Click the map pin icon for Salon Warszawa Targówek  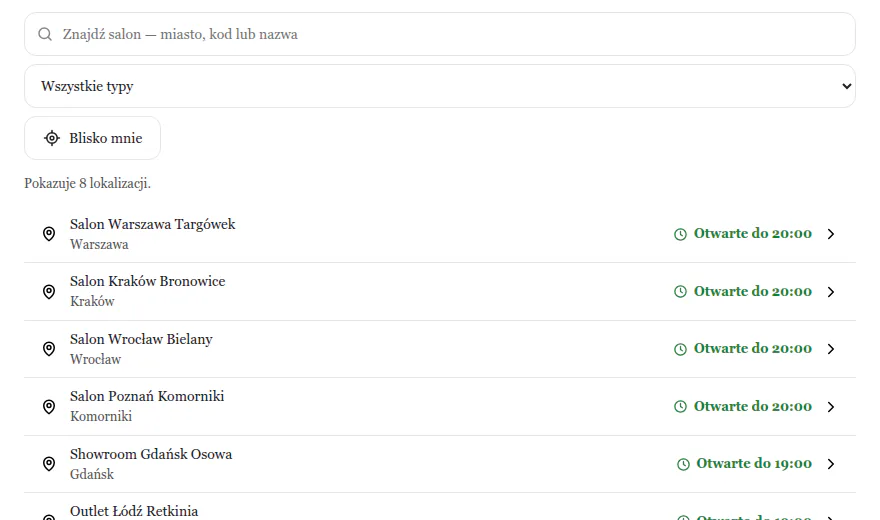pos(49,234)
